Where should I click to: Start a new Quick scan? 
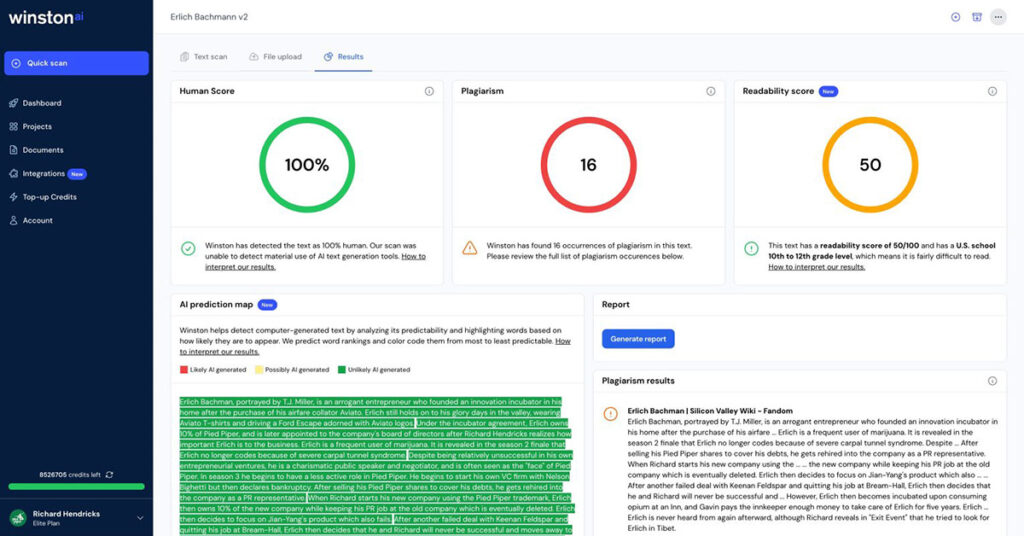tap(76, 63)
